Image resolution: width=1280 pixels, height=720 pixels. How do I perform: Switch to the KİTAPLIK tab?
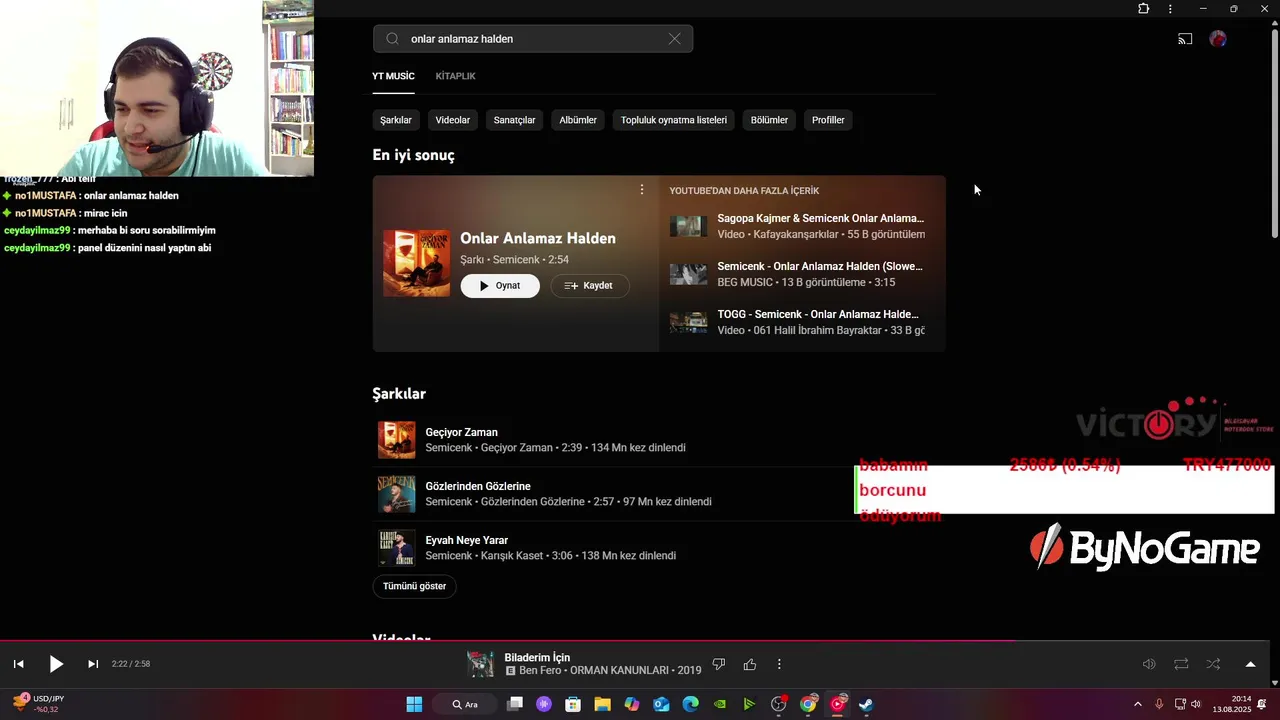click(x=455, y=76)
